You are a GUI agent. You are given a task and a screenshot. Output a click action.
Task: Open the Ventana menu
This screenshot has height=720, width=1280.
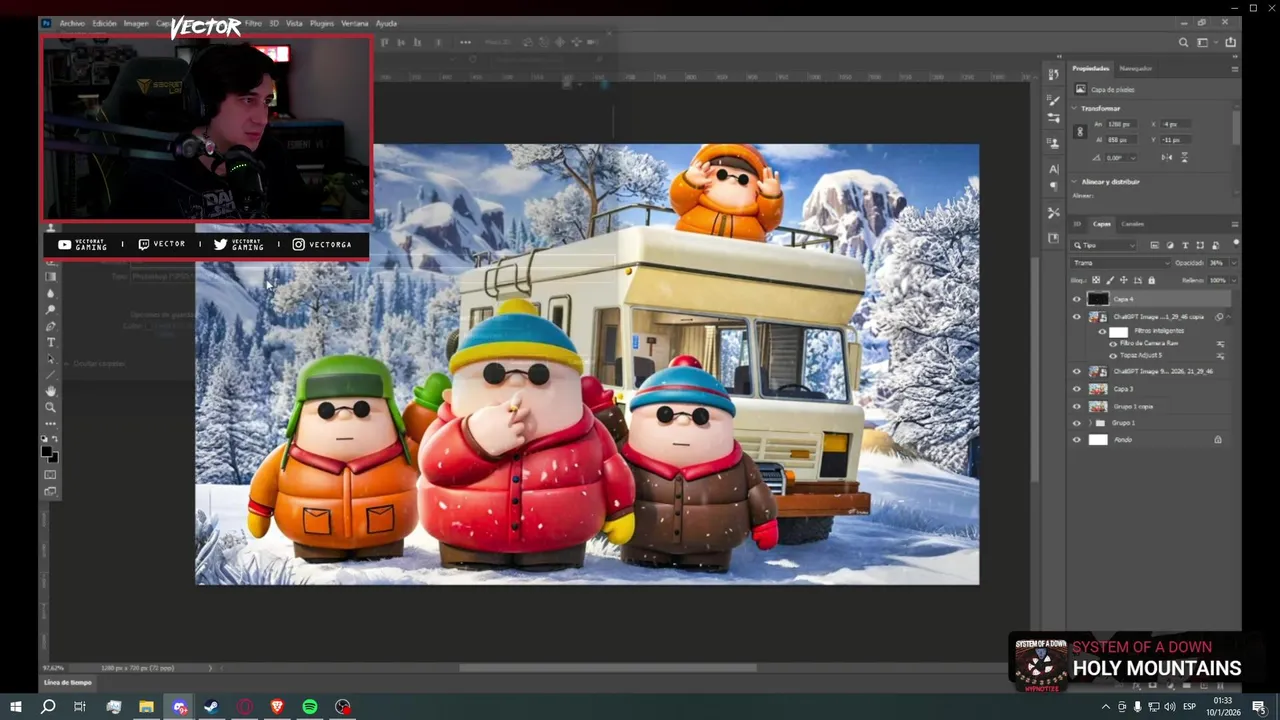point(354,23)
